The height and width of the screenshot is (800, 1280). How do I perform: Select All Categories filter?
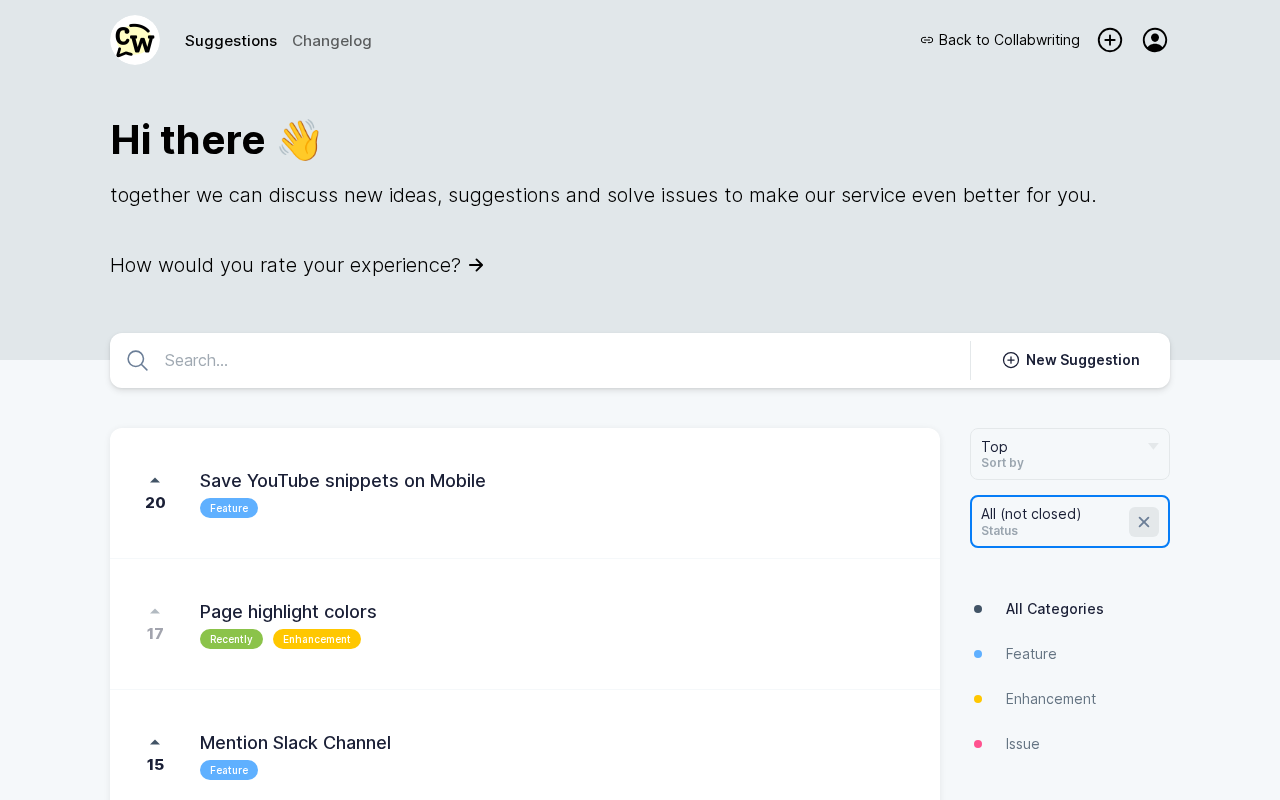[1054, 609]
